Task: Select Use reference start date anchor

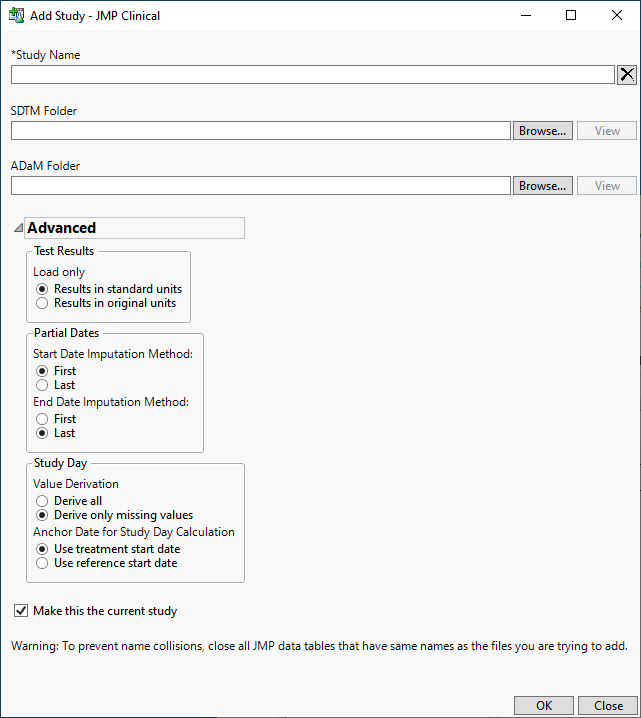Action: [x=42, y=563]
